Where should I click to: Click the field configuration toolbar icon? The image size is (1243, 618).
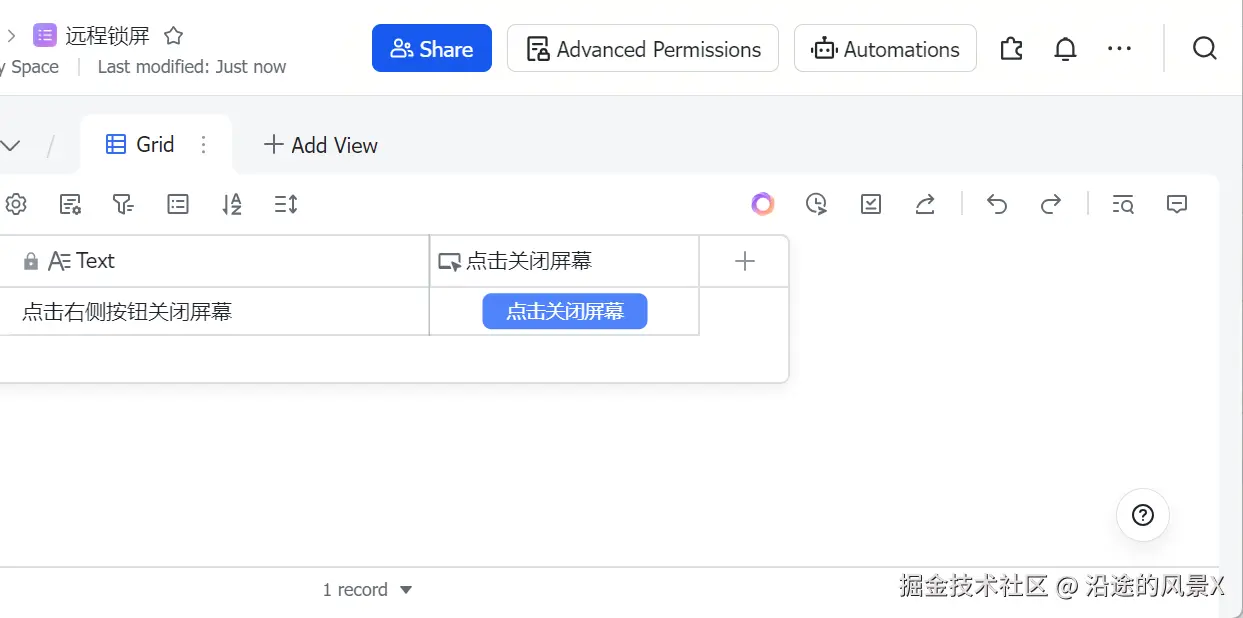[x=70, y=205]
